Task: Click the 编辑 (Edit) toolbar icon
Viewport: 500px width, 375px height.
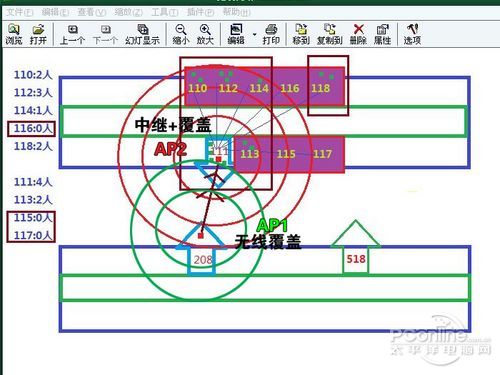Action: pos(236,34)
